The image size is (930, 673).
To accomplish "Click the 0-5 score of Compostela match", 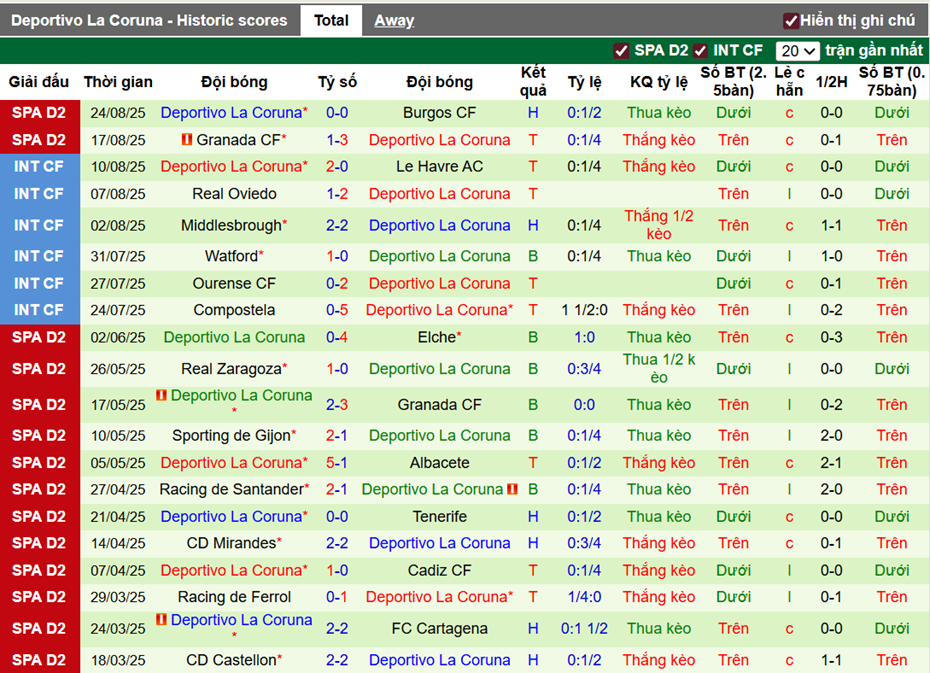I will click(x=337, y=310).
